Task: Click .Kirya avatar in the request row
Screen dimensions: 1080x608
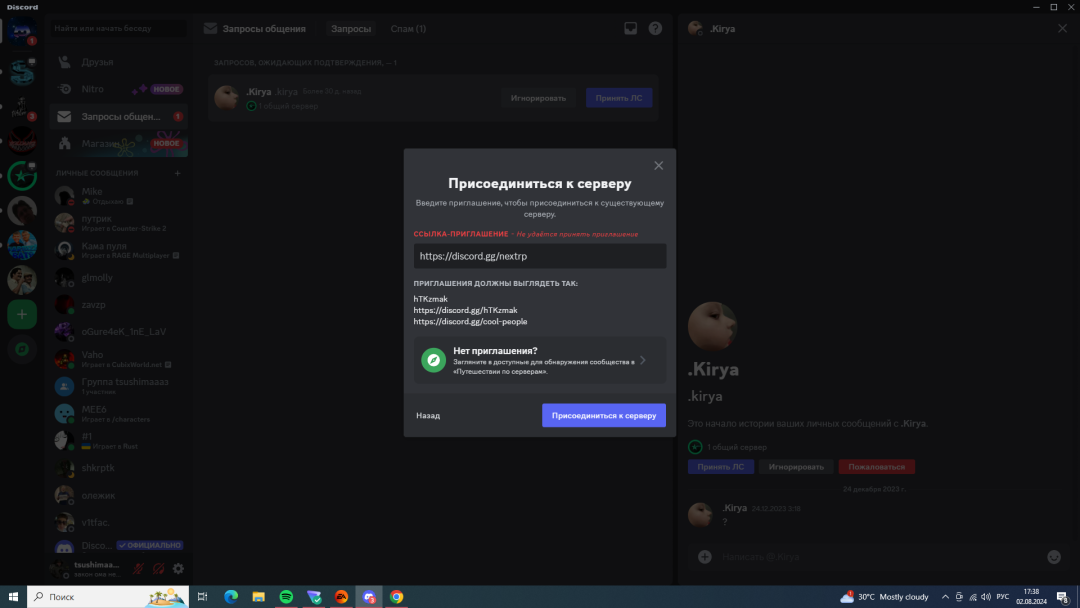Action: click(227, 97)
